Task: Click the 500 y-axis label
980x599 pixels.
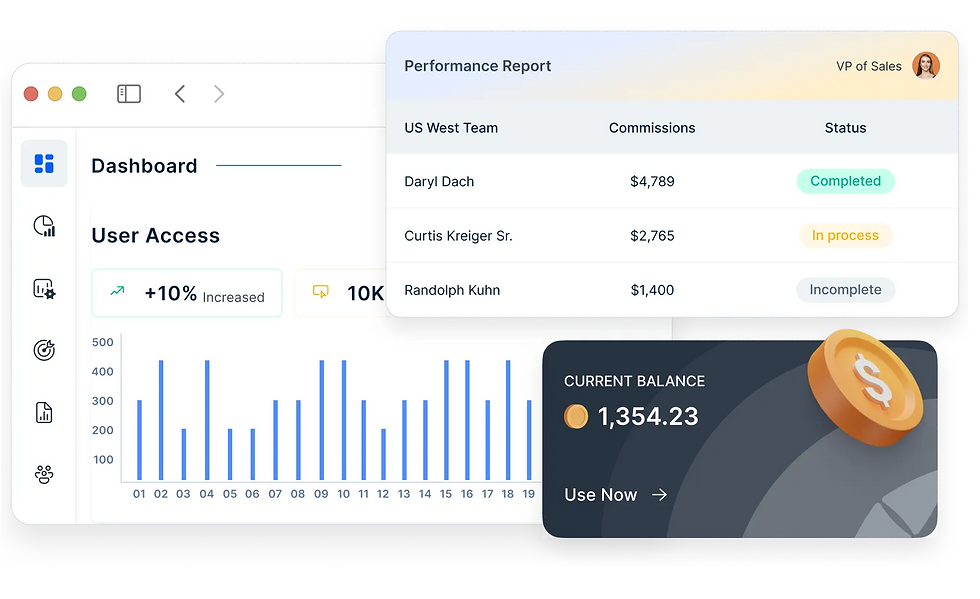Action: click(x=102, y=342)
